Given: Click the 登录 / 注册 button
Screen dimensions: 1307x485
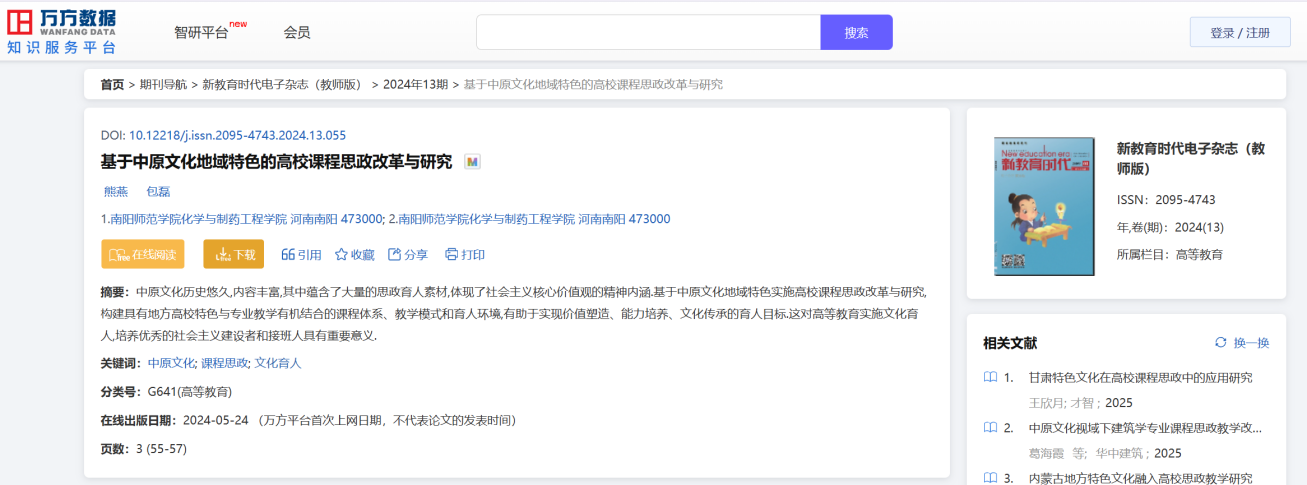Looking at the screenshot, I should click(x=1239, y=32).
